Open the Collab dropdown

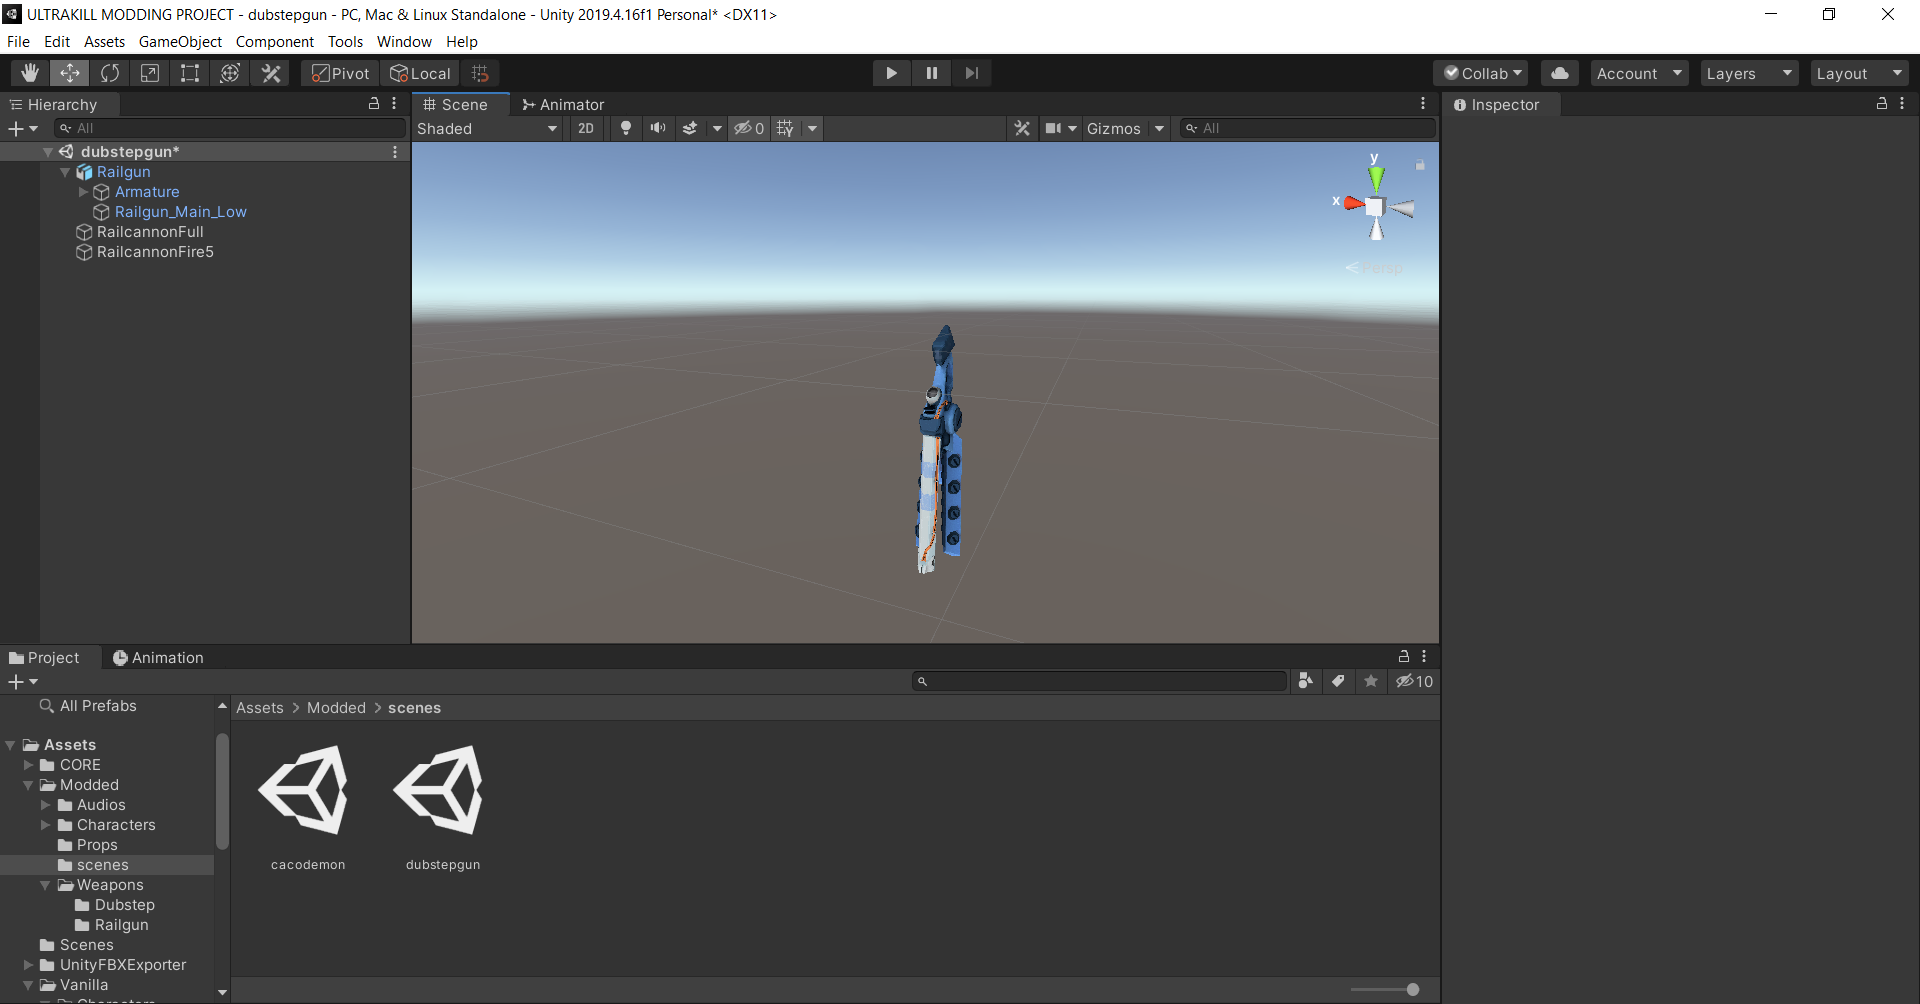point(1483,73)
